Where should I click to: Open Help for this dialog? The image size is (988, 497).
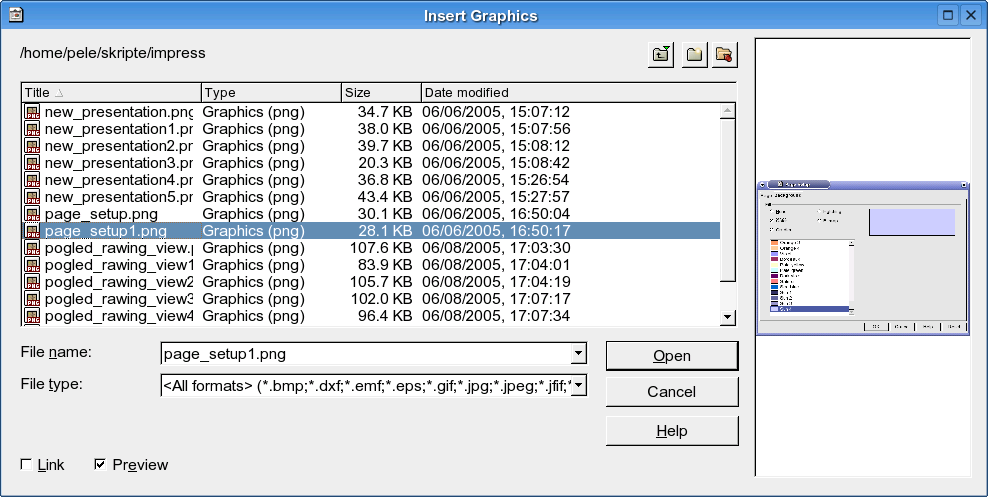pos(672,431)
